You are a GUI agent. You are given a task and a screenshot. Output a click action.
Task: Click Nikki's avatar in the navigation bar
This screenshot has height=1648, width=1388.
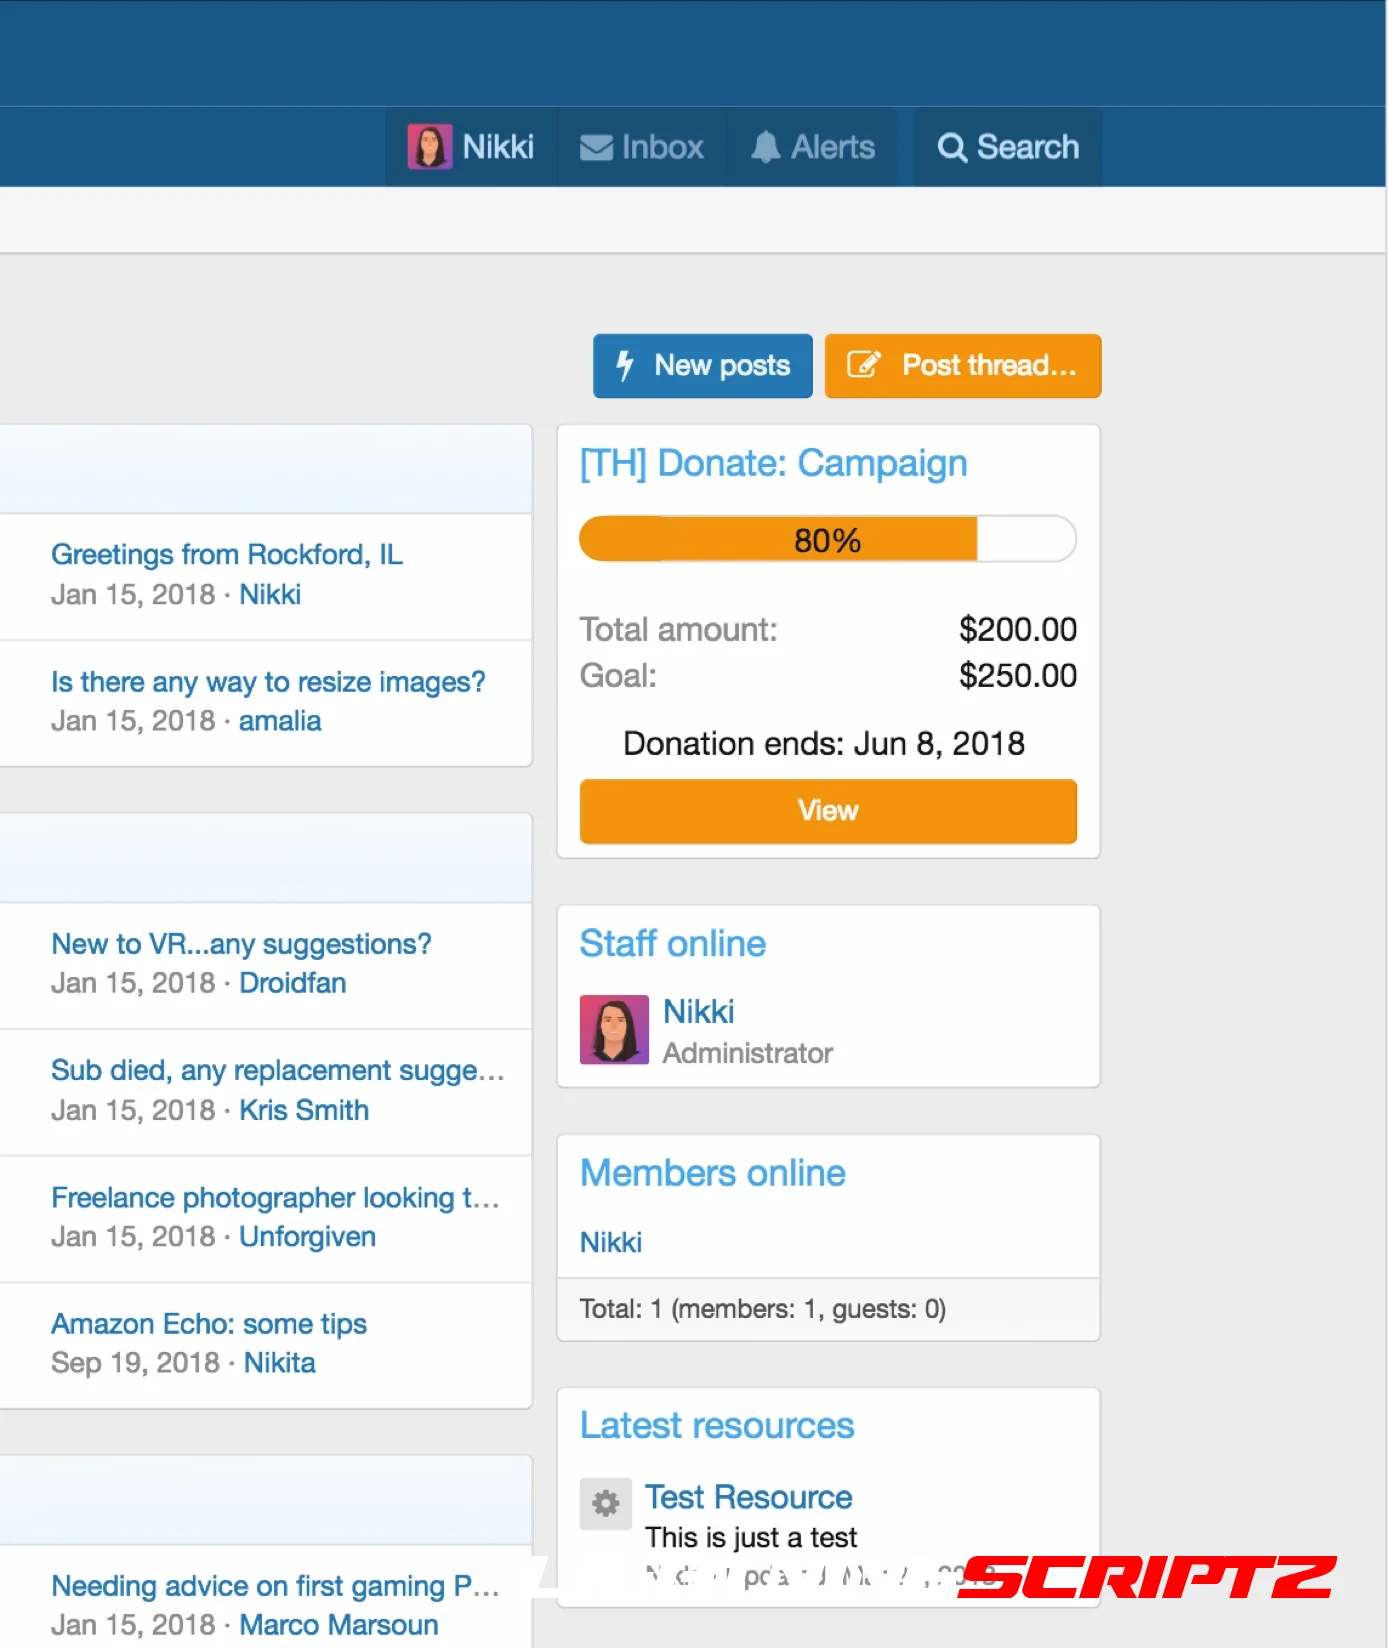pyautogui.click(x=429, y=147)
